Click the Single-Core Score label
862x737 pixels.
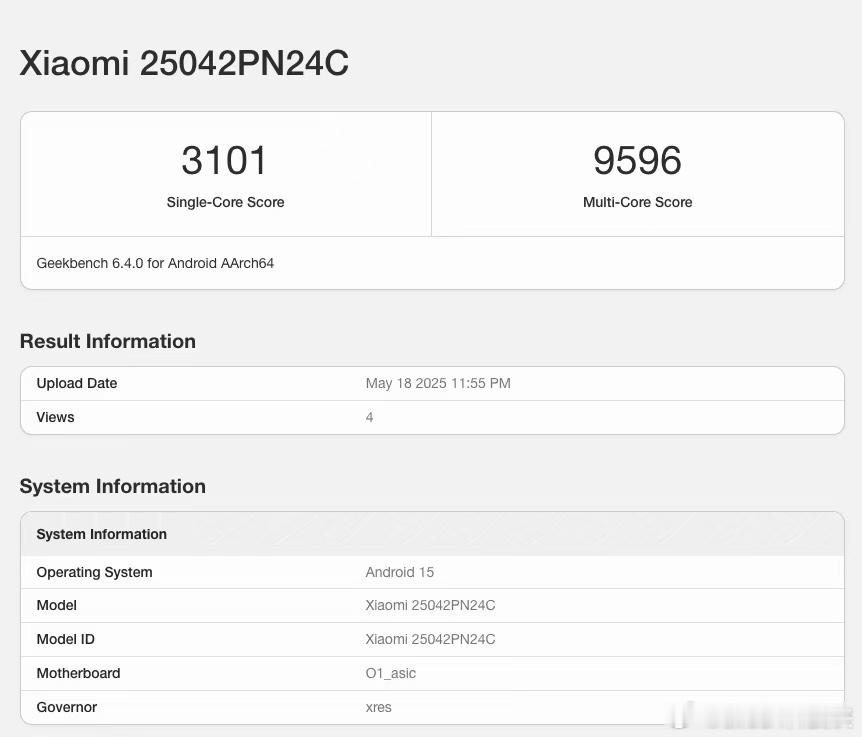click(x=225, y=202)
